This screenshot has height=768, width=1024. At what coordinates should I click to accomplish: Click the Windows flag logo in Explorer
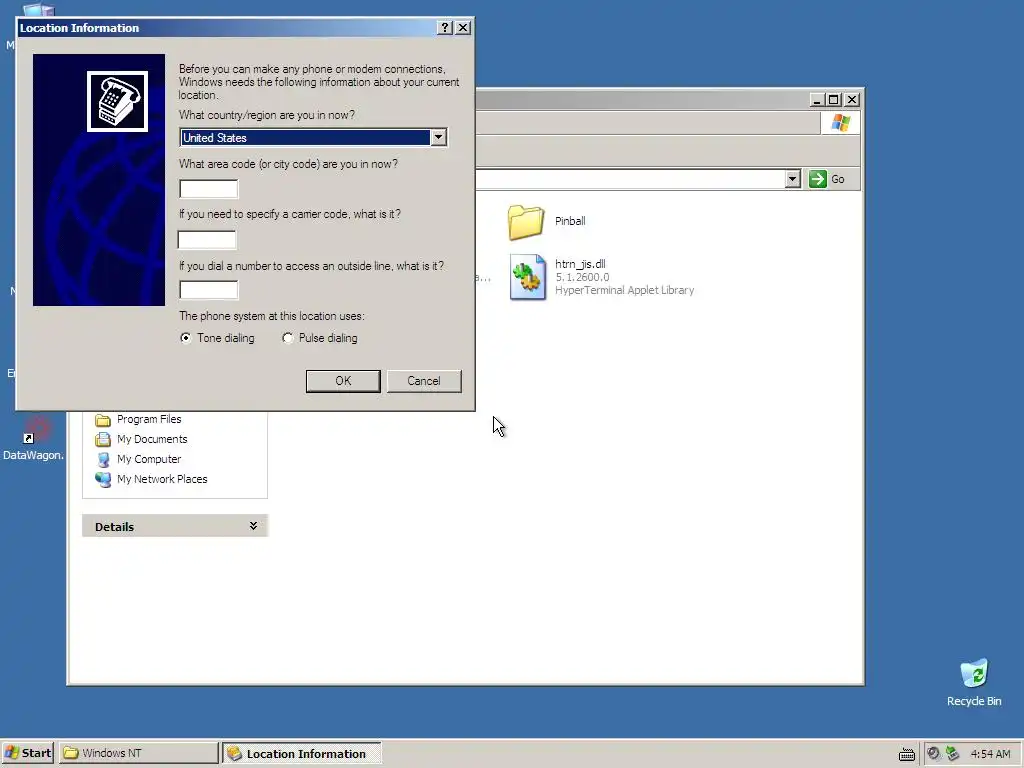point(840,123)
